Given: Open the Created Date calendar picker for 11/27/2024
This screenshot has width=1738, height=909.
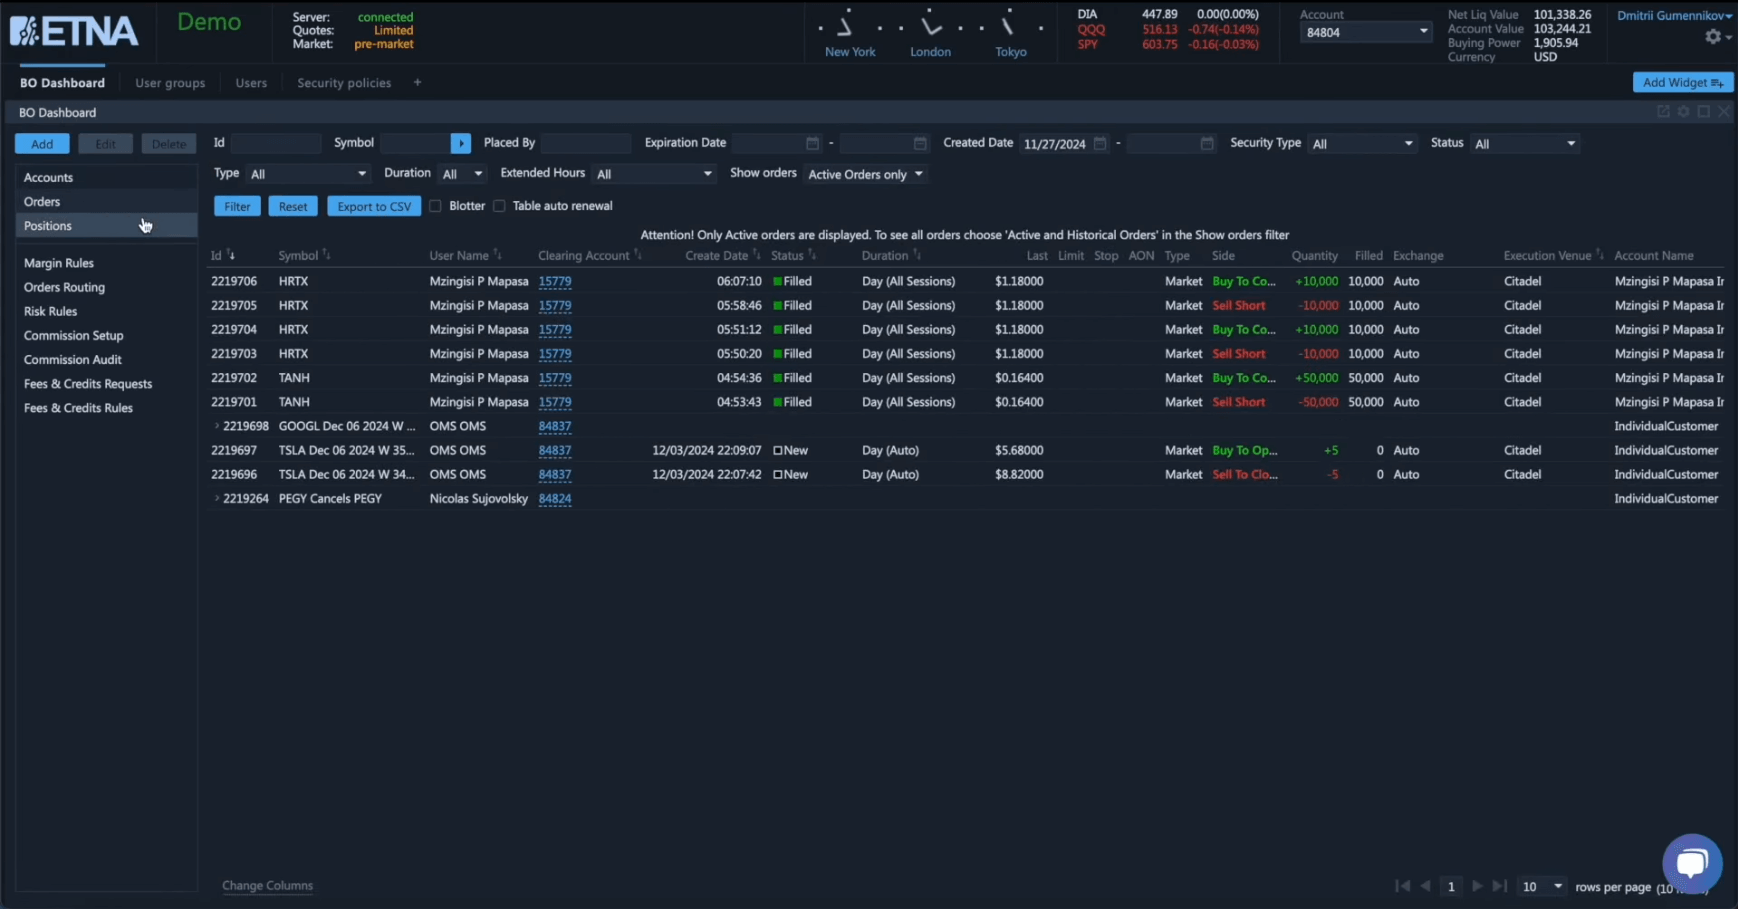Looking at the screenshot, I should (x=1100, y=144).
